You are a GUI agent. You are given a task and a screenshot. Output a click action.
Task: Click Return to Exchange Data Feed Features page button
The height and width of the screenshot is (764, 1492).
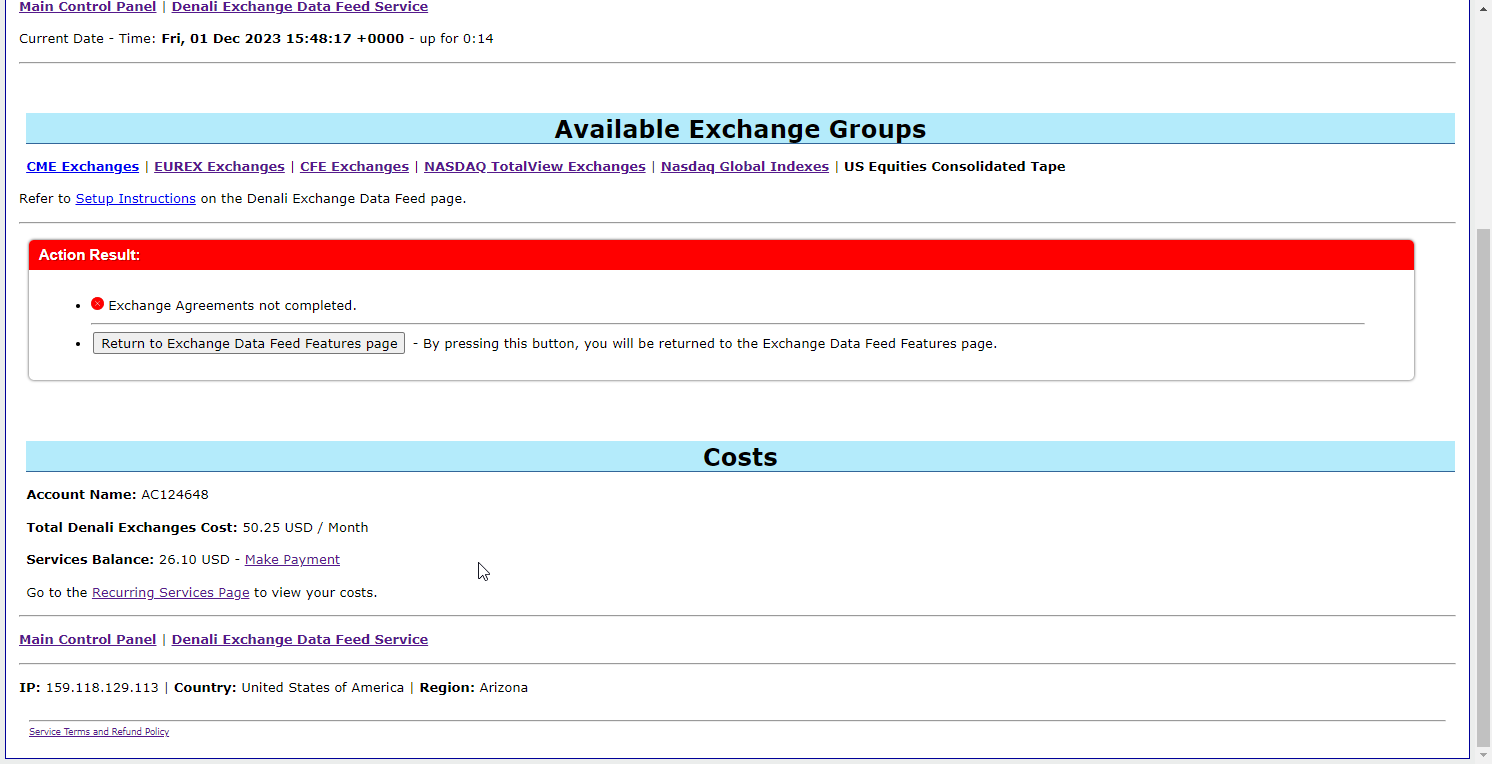tap(249, 343)
